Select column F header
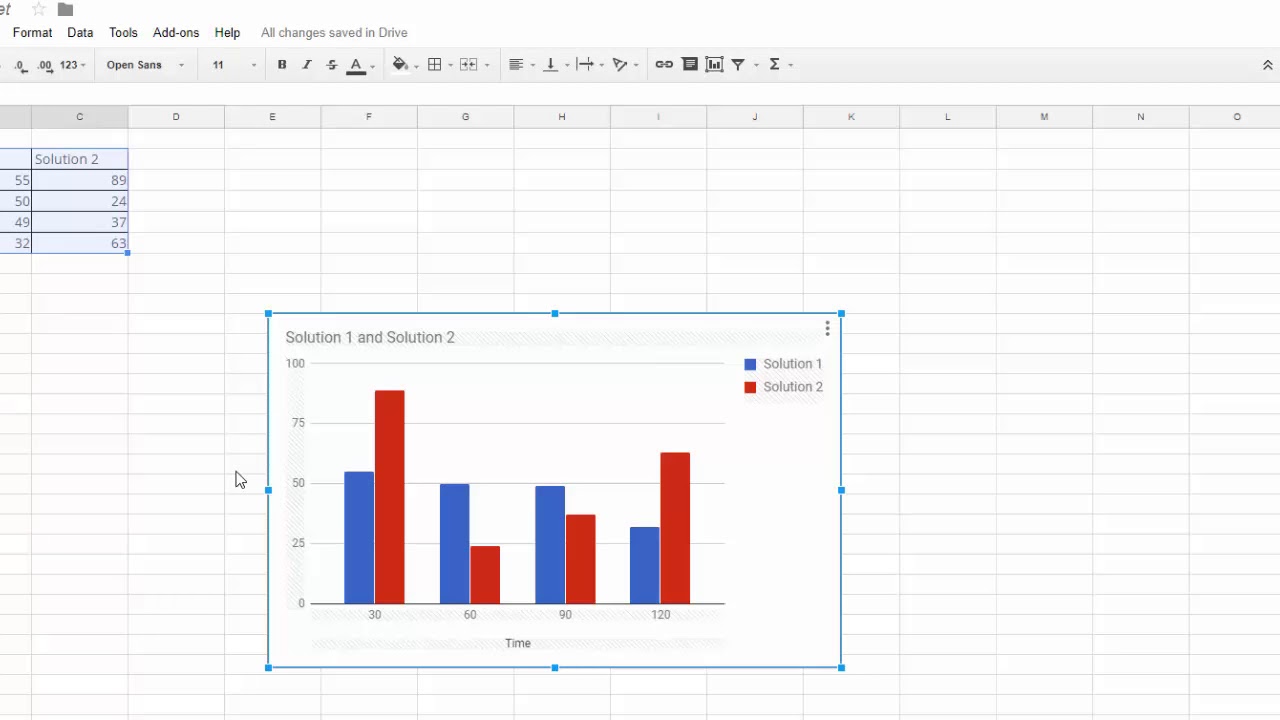 click(x=369, y=117)
